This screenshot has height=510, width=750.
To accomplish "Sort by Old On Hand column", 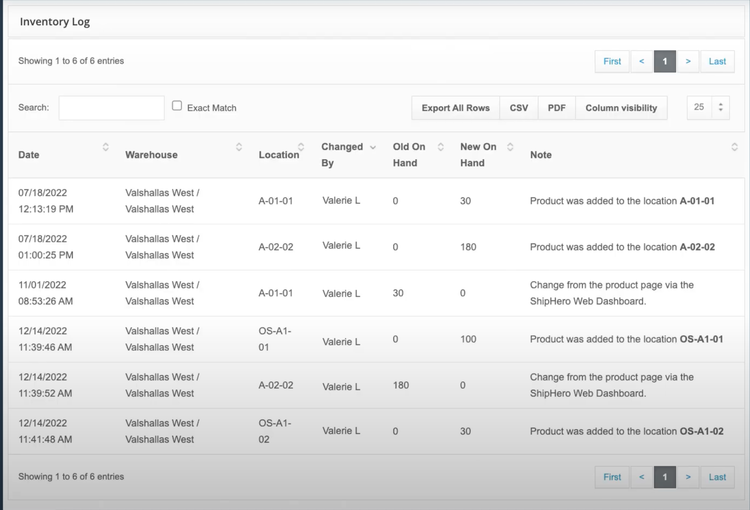I will (x=440, y=147).
